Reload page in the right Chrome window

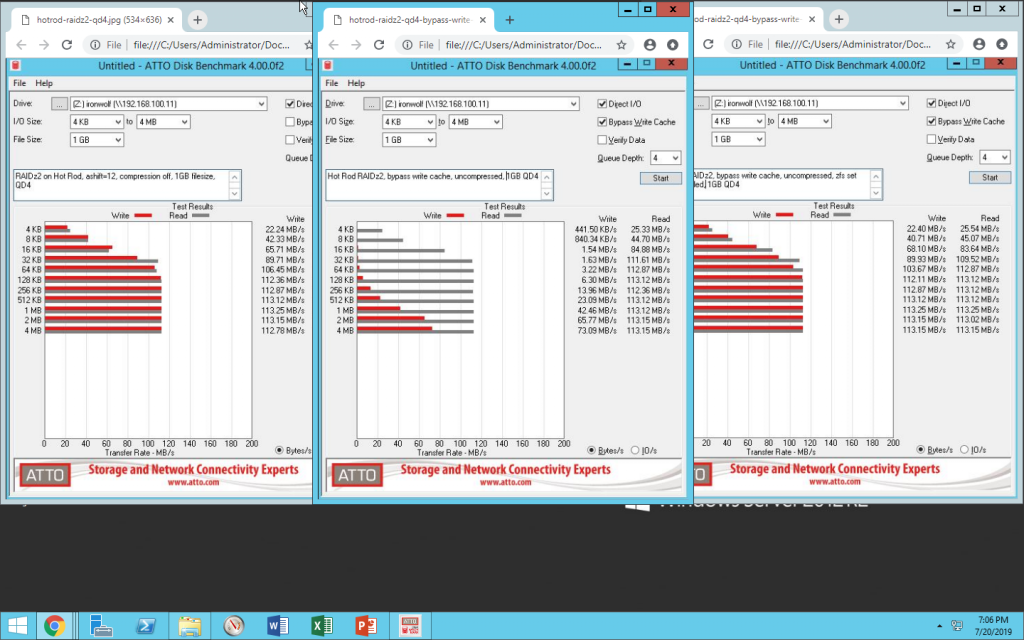pyautogui.click(x=708, y=44)
